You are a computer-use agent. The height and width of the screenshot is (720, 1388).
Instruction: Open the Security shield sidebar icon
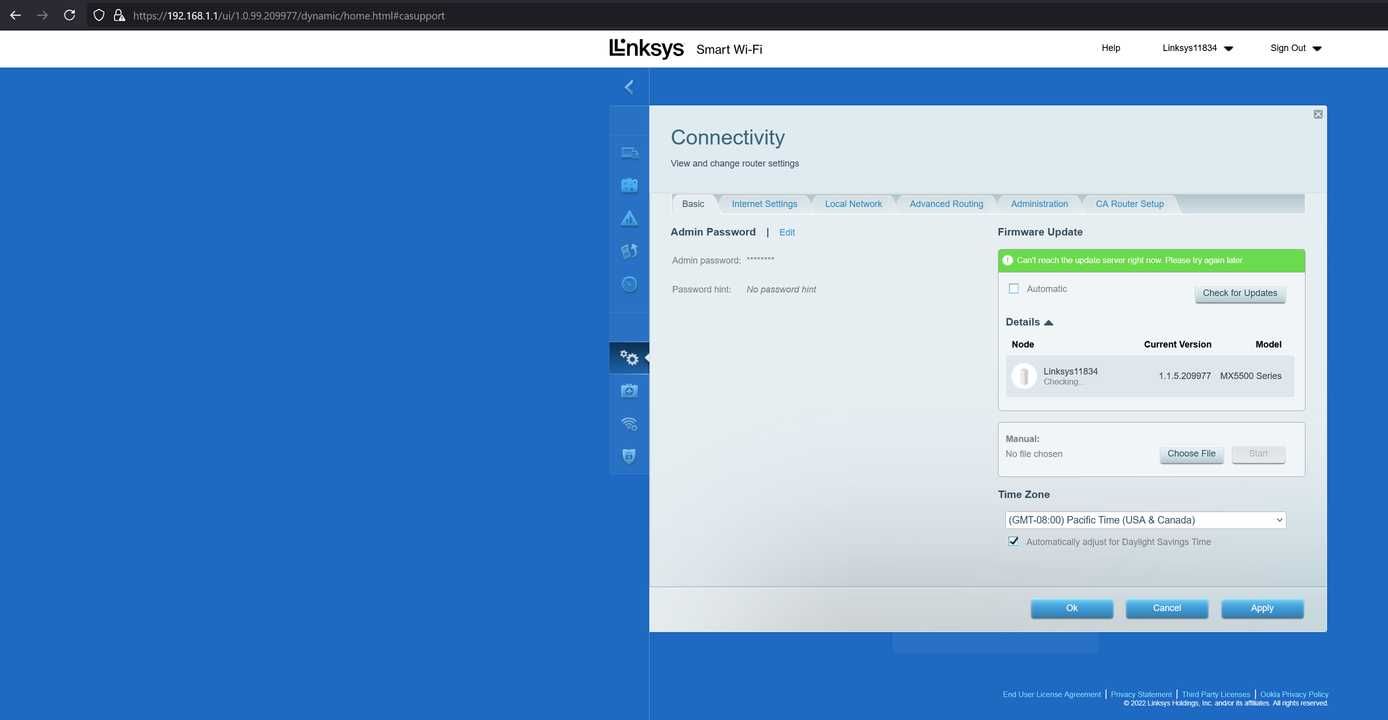pyautogui.click(x=629, y=456)
